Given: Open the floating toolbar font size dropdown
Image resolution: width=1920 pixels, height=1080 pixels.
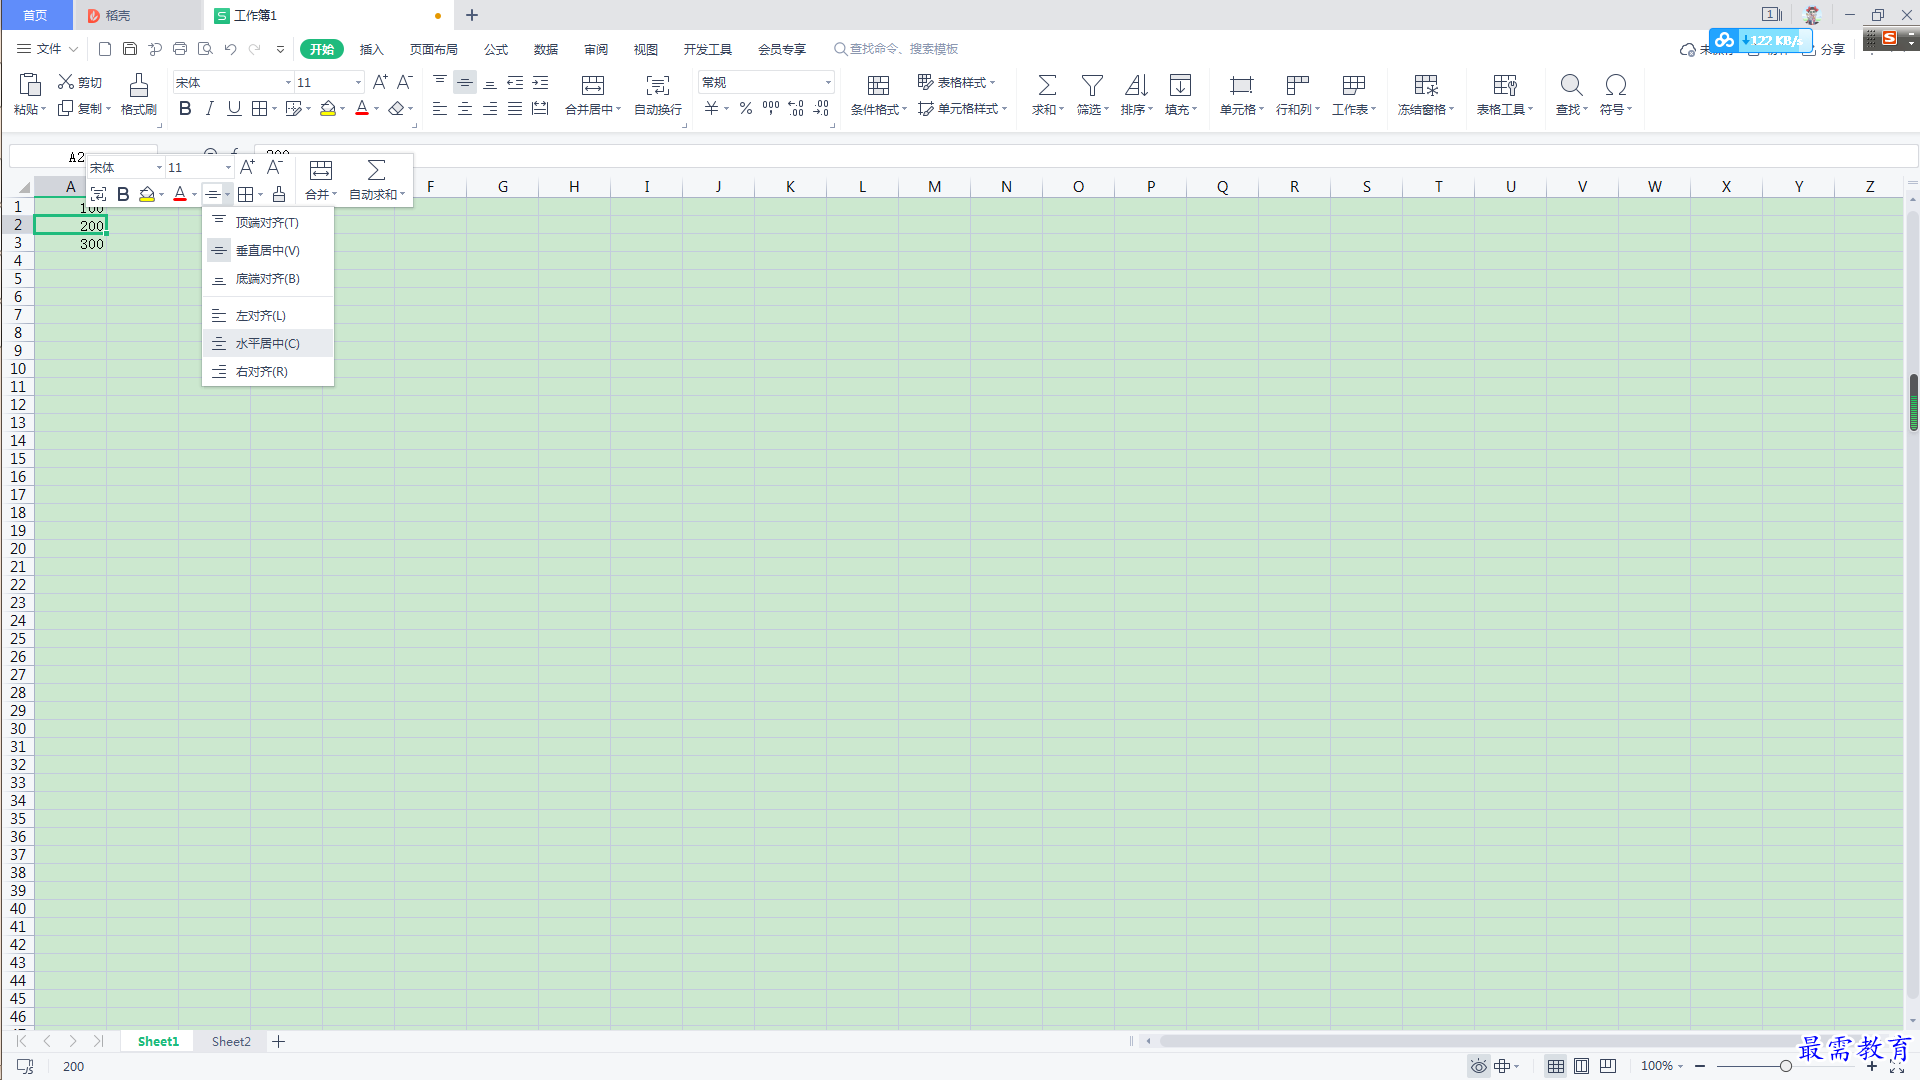Looking at the screenshot, I should (228, 167).
